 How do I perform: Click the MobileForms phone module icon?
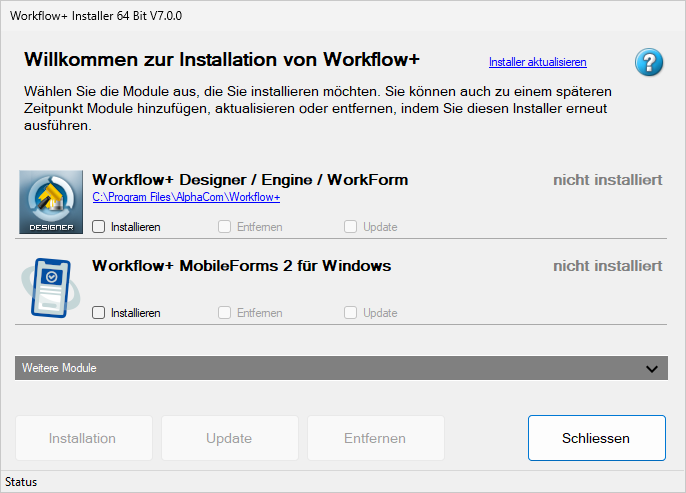coord(50,288)
